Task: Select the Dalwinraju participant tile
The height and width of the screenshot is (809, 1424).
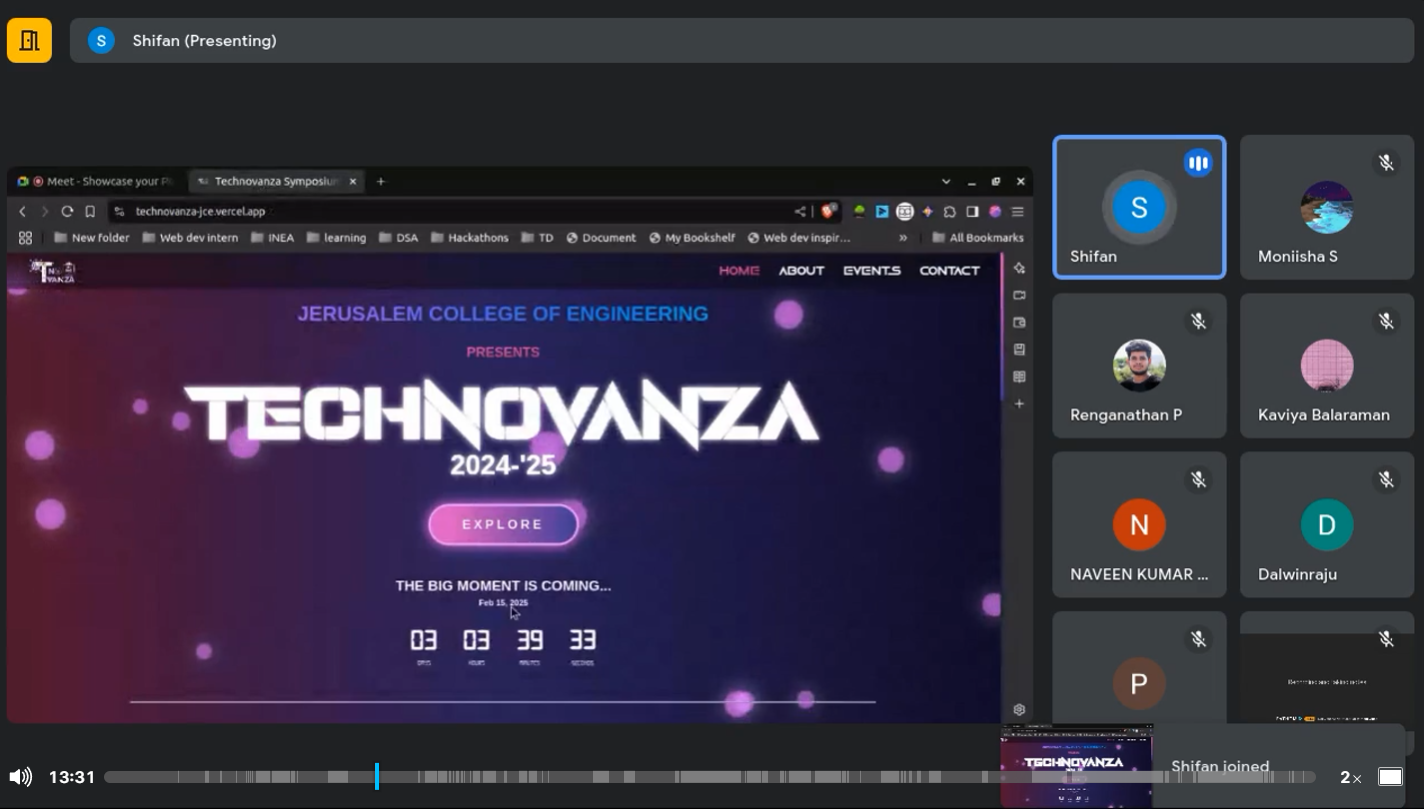Action: click(1327, 524)
